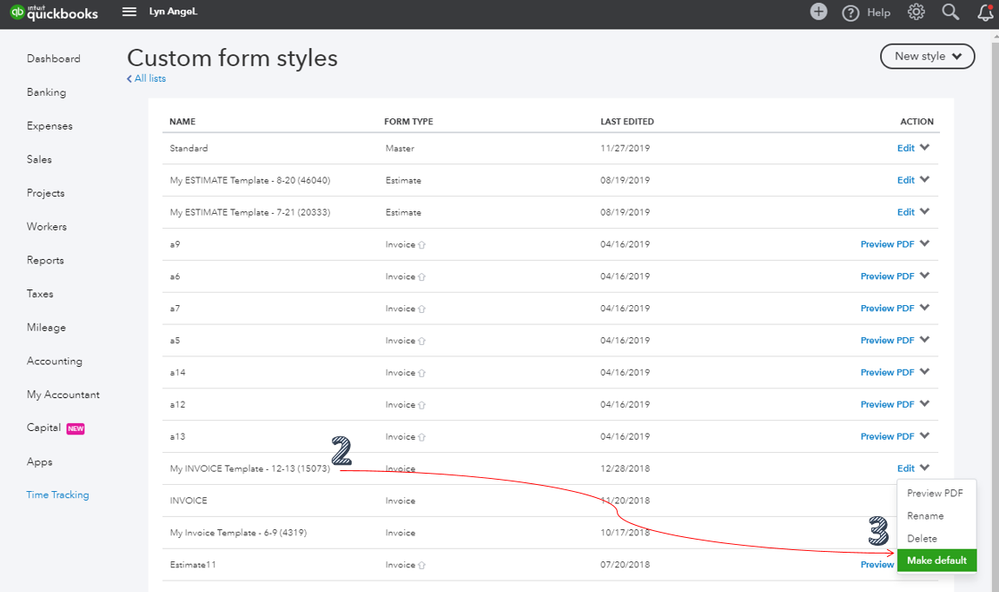Screen dimensions: 999x592
Task: Open Time Tracking in the sidebar
Action: (x=58, y=495)
